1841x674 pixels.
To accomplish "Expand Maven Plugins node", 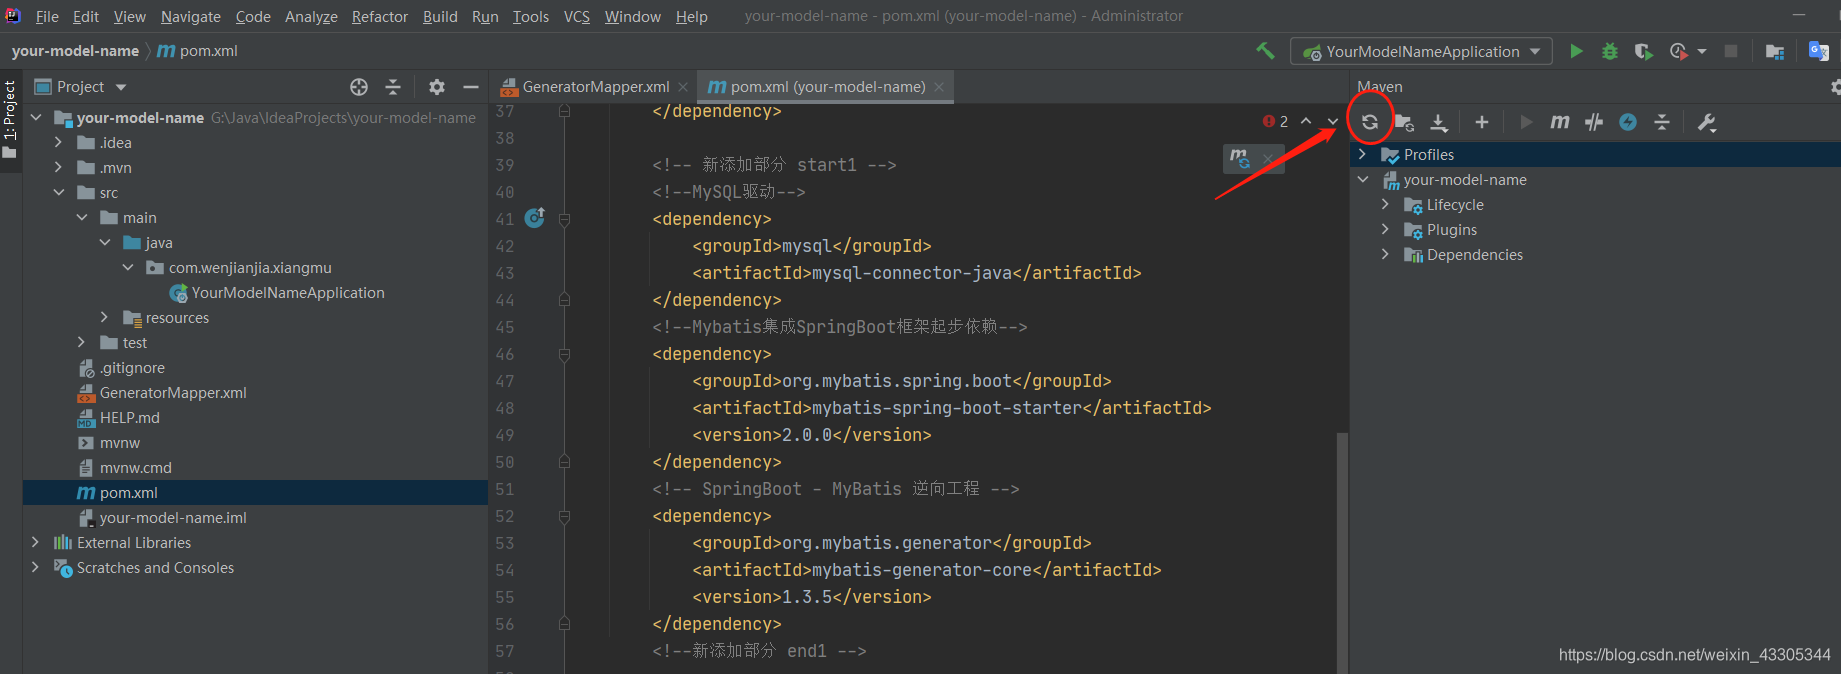I will (1386, 229).
